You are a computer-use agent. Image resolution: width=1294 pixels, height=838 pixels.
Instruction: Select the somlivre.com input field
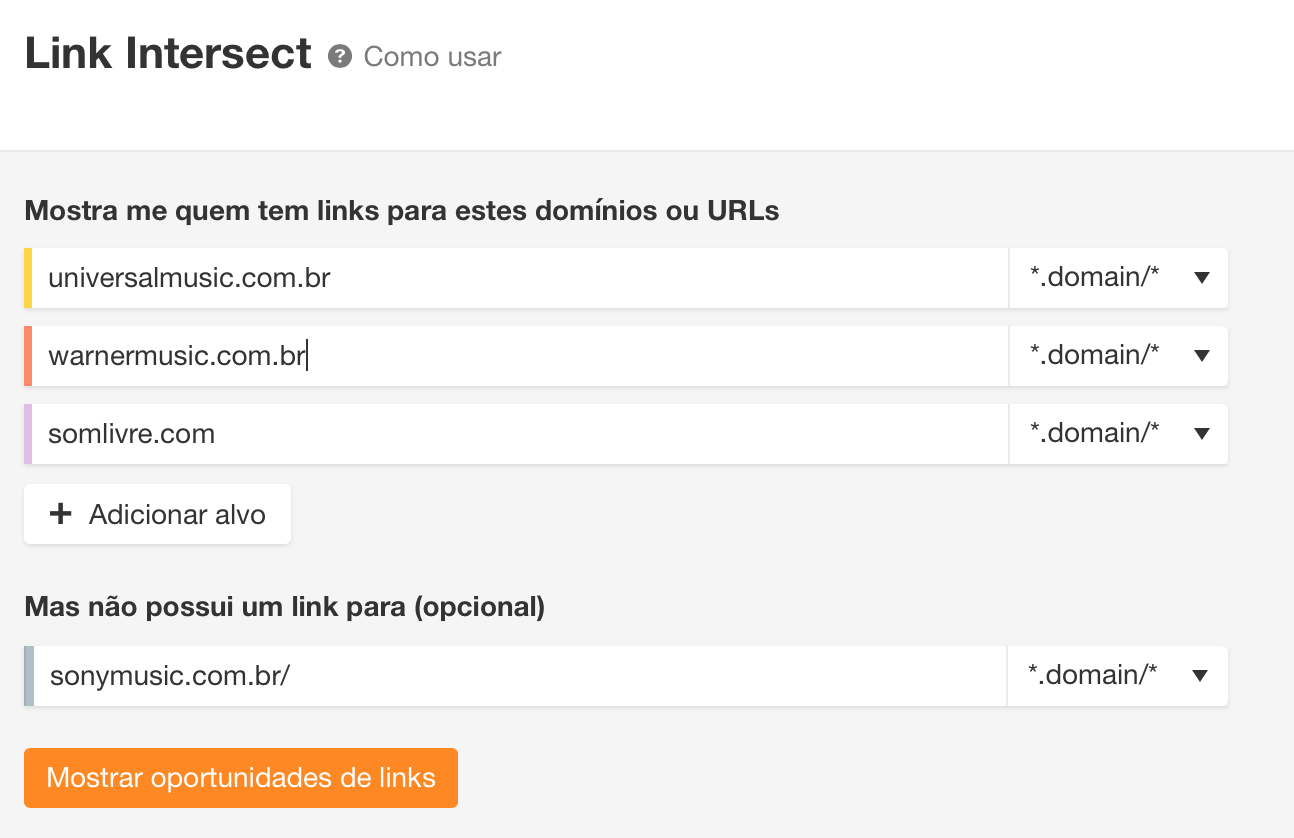(500, 434)
